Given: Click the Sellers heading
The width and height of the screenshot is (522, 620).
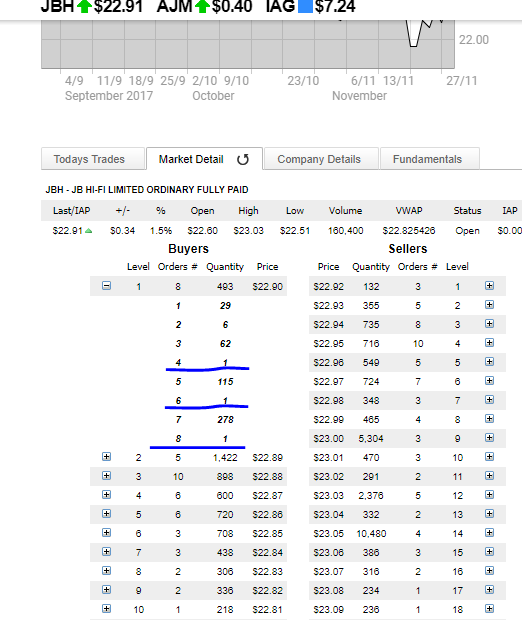Looking at the screenshot, I should [408, 249].
